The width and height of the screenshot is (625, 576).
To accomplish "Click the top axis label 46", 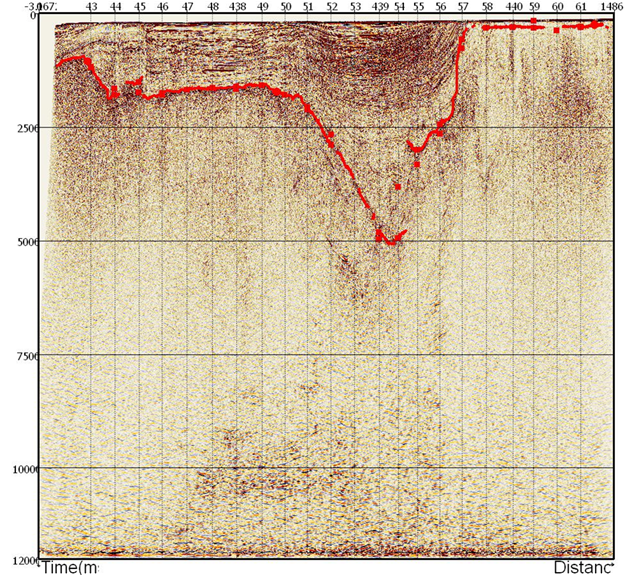I will point(163,7).
